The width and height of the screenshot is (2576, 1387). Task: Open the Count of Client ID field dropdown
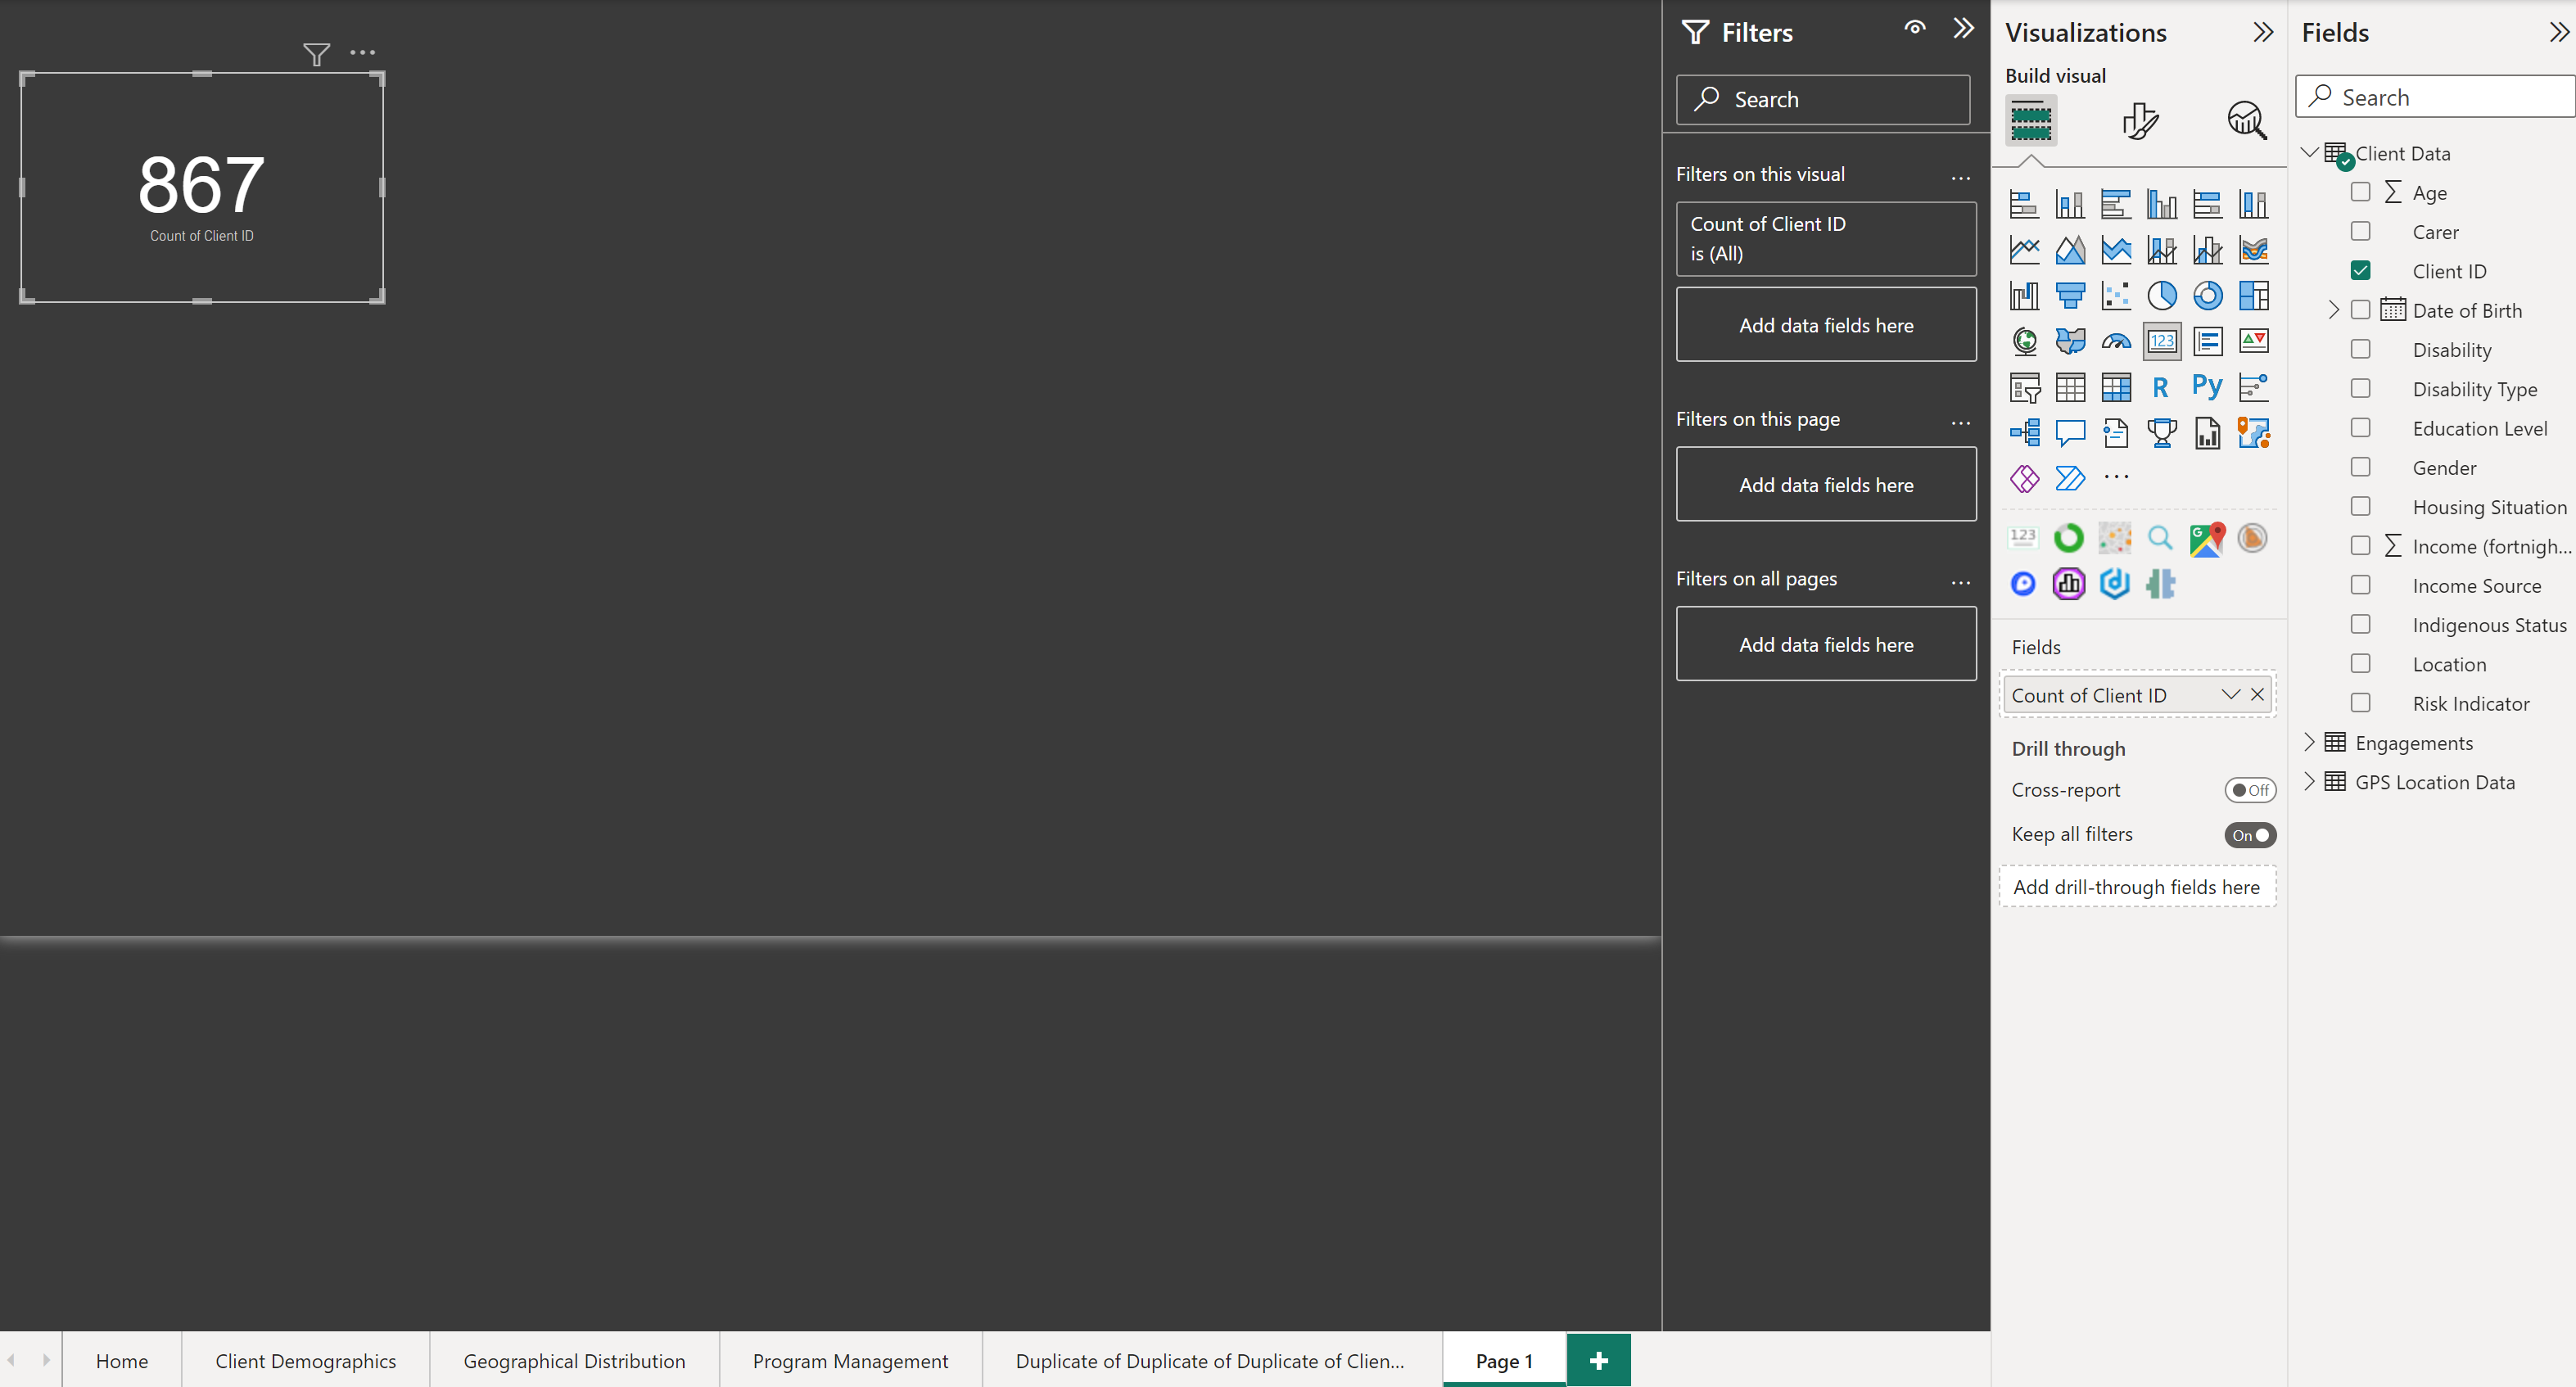click(2230, 694)
